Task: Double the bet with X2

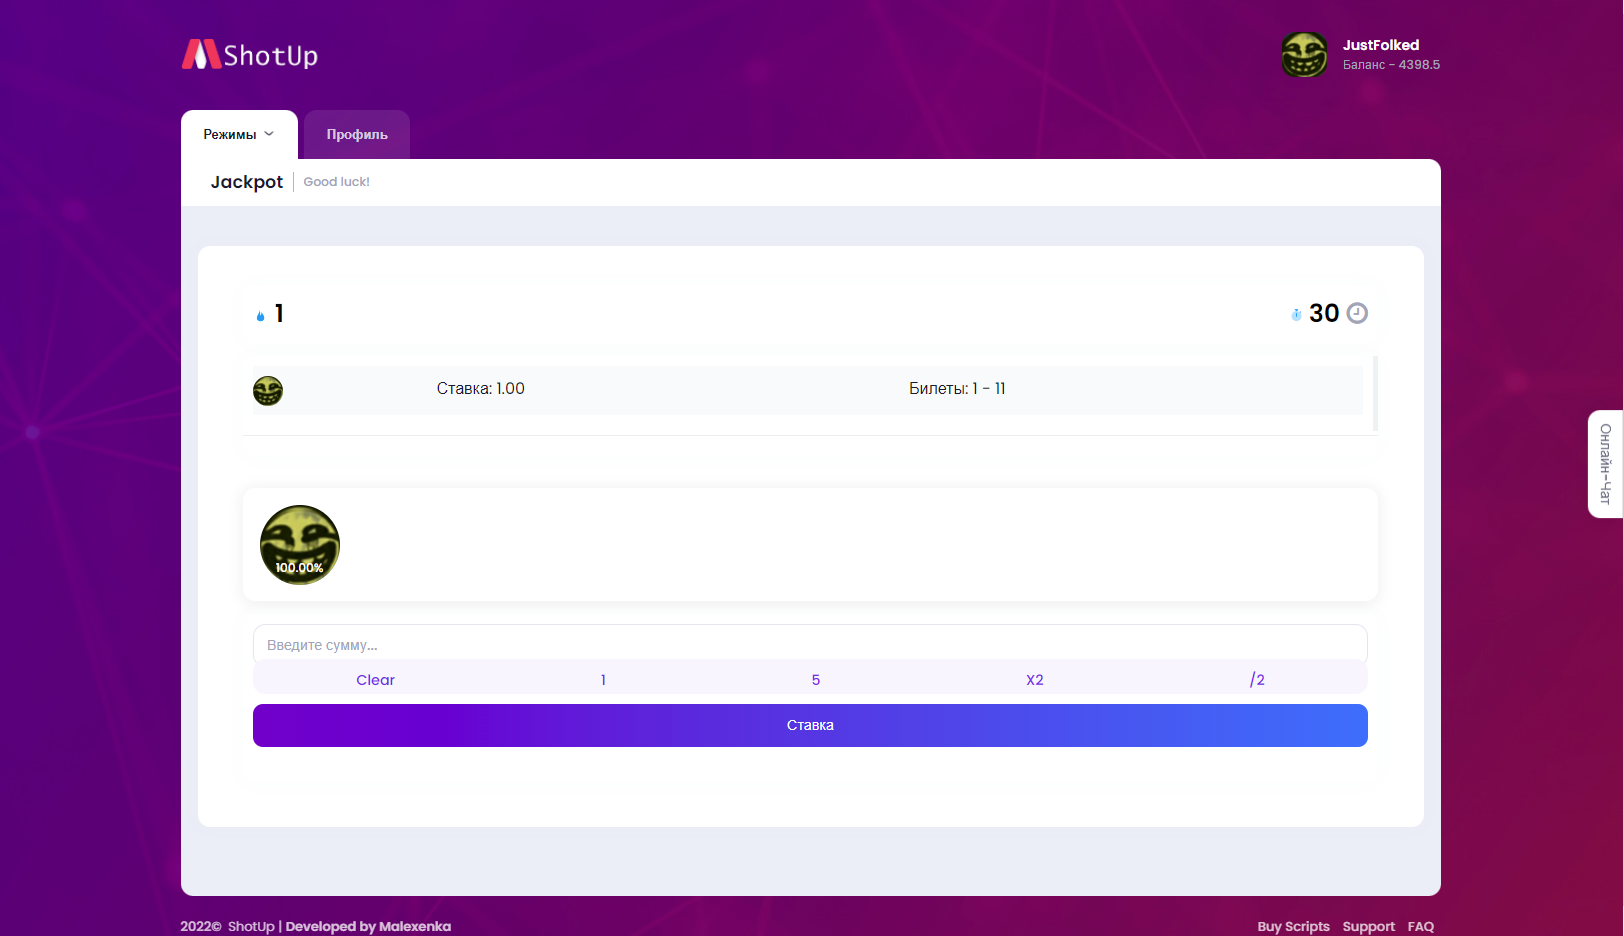Action: 1035,680
